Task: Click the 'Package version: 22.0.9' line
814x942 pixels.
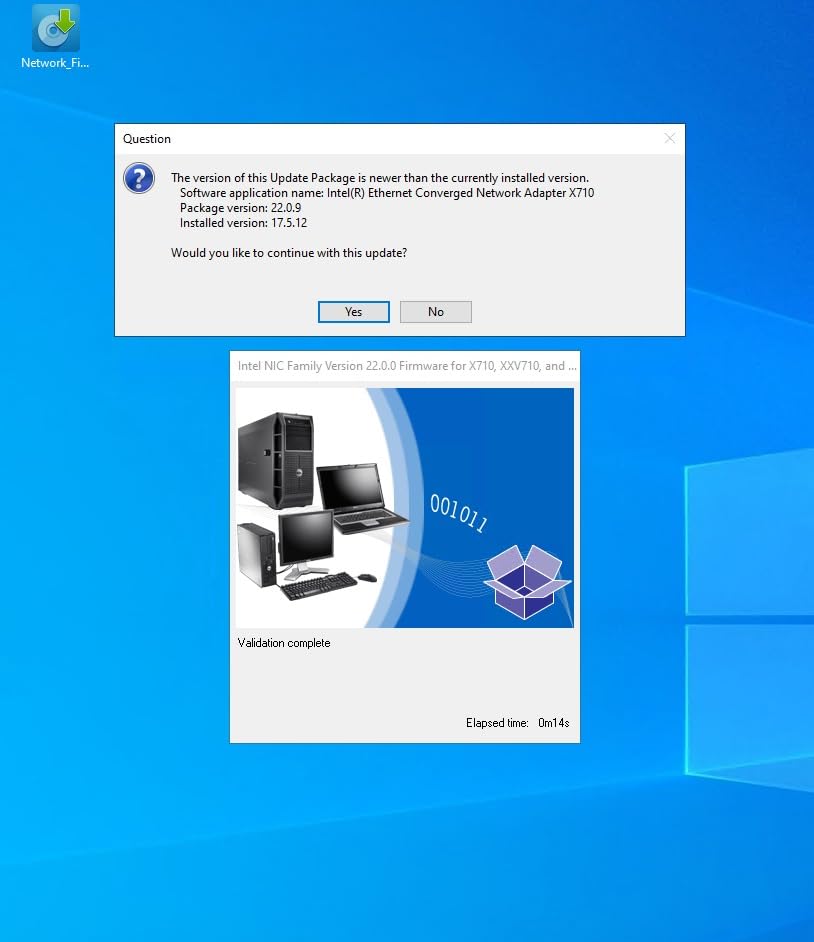Action: (240, 208)
